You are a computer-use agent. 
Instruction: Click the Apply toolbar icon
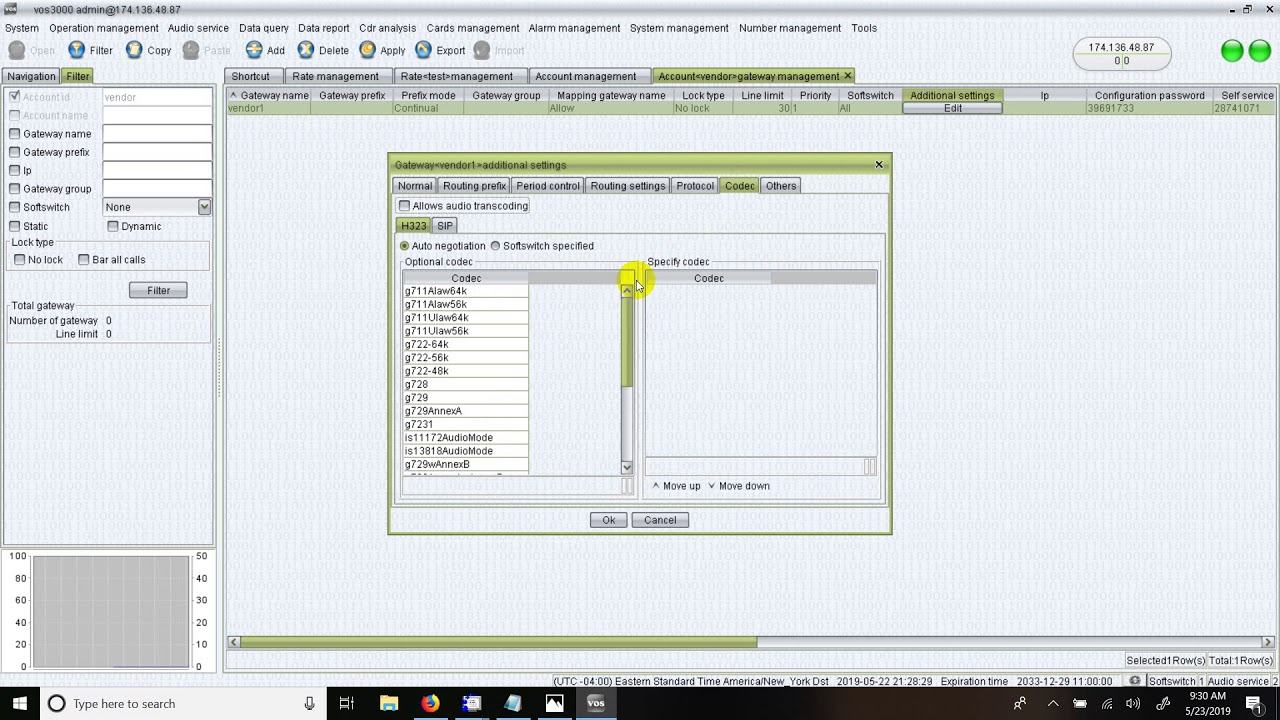[x=368, y=50]
